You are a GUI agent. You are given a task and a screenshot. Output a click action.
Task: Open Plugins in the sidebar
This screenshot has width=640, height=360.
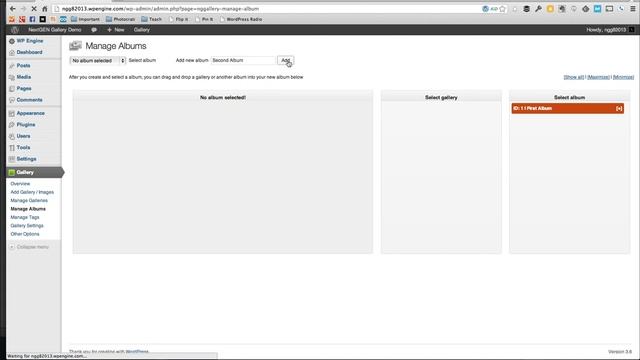[26, 124]
